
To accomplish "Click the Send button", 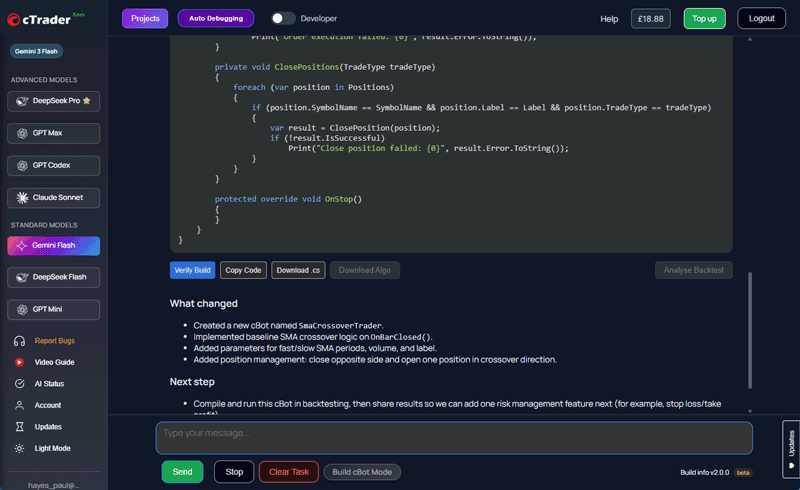I will (x=183, y=472).
